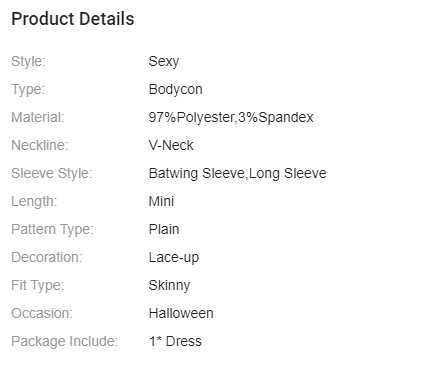Click the Bodycon type value

175,90
